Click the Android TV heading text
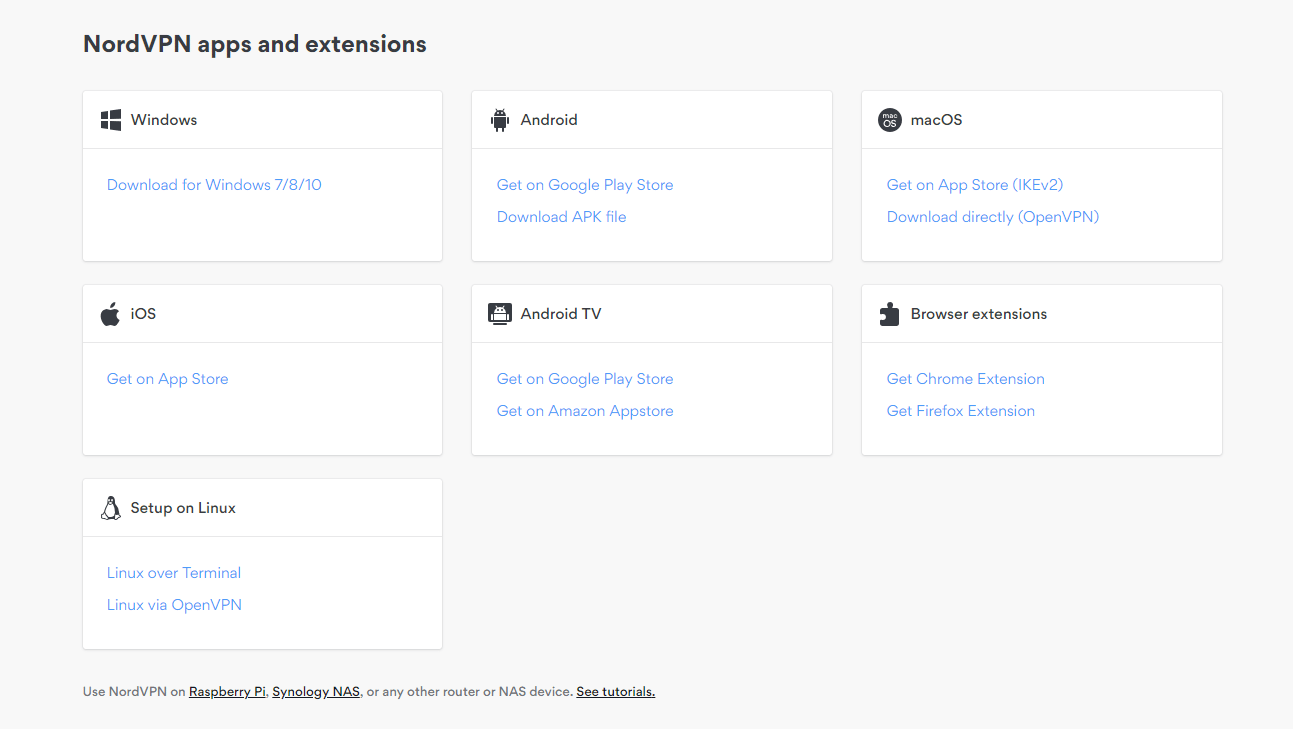Viewport: 1293px width, 729px height. (561, 314)
